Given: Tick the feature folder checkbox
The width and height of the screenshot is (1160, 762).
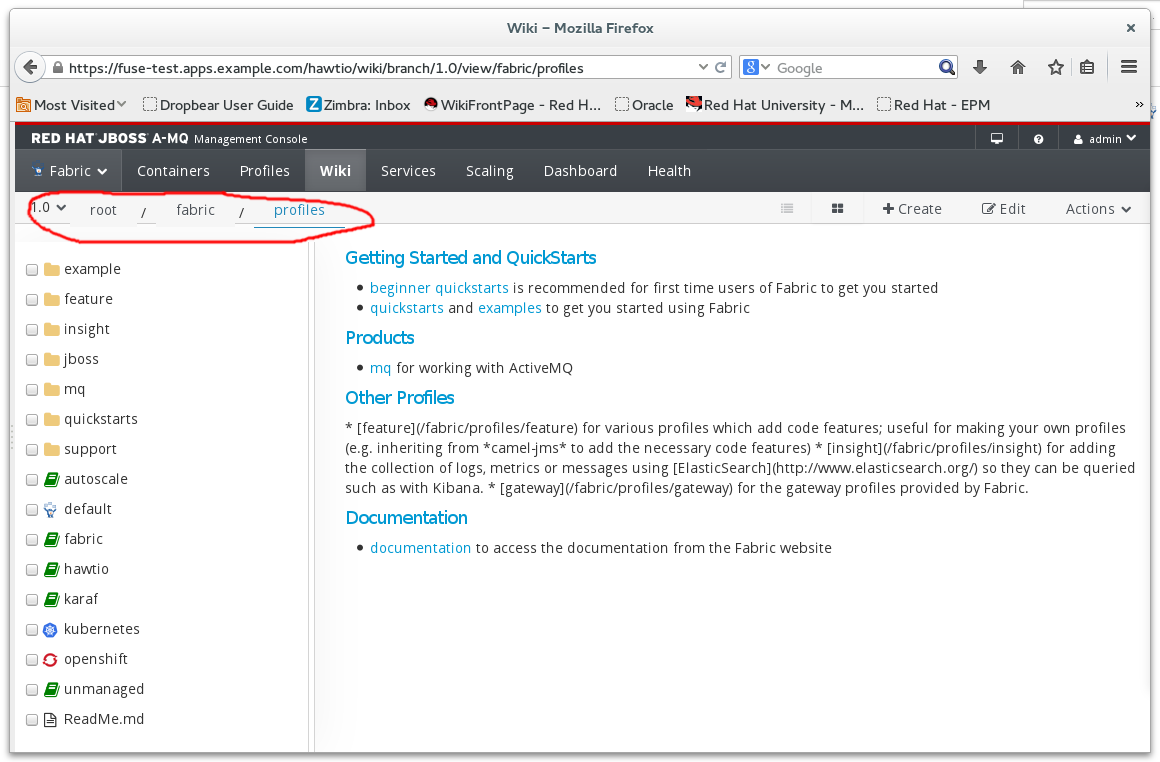Looking at the screenshot, I should pos(32,300).
